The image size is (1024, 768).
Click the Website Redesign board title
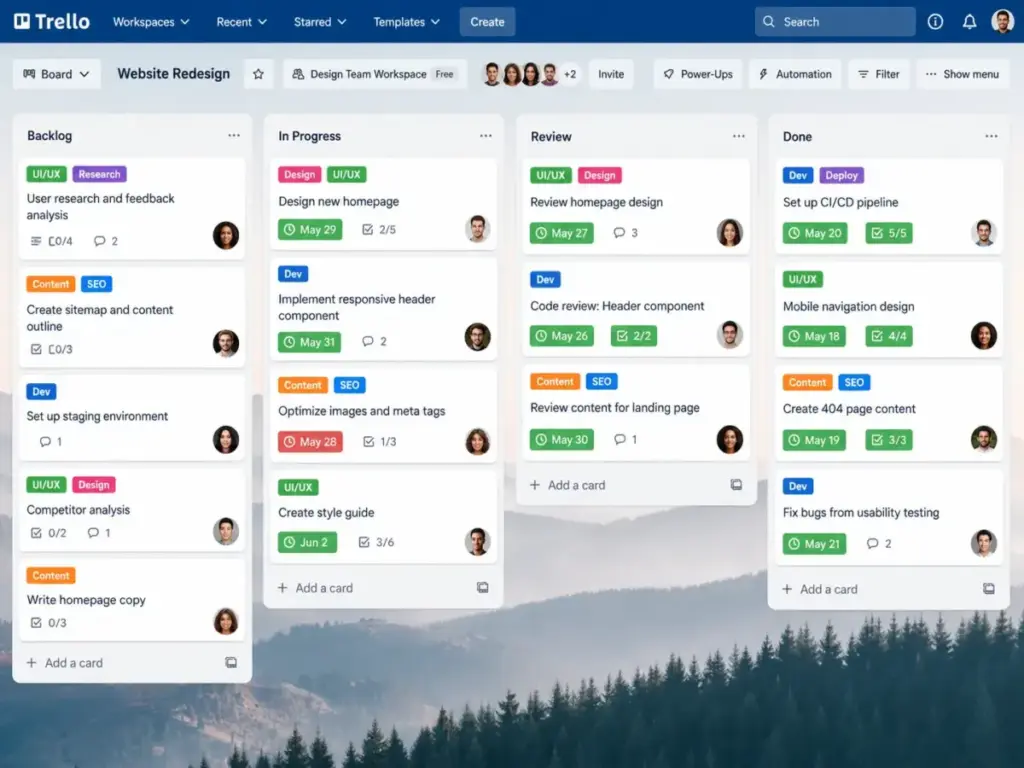pyautogui.click(x=174, y=74)
